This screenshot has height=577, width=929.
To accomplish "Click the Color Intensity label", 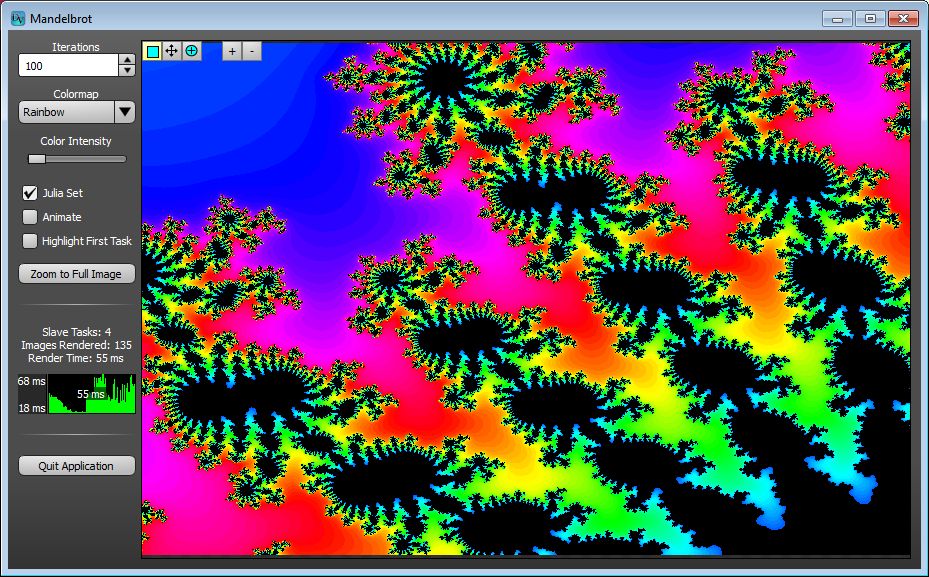I will coord(76,141).
